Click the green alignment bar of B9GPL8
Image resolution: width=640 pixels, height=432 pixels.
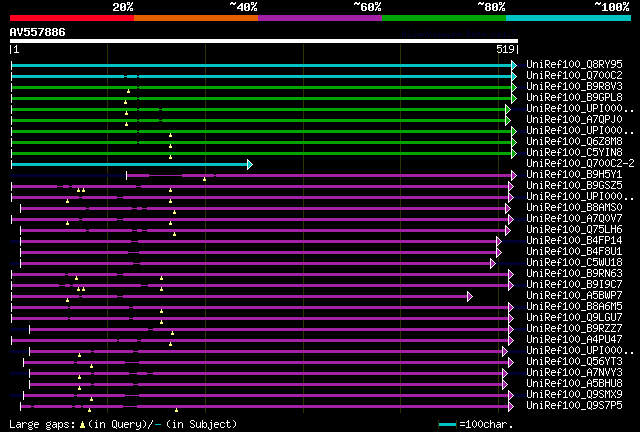(261, 98)
